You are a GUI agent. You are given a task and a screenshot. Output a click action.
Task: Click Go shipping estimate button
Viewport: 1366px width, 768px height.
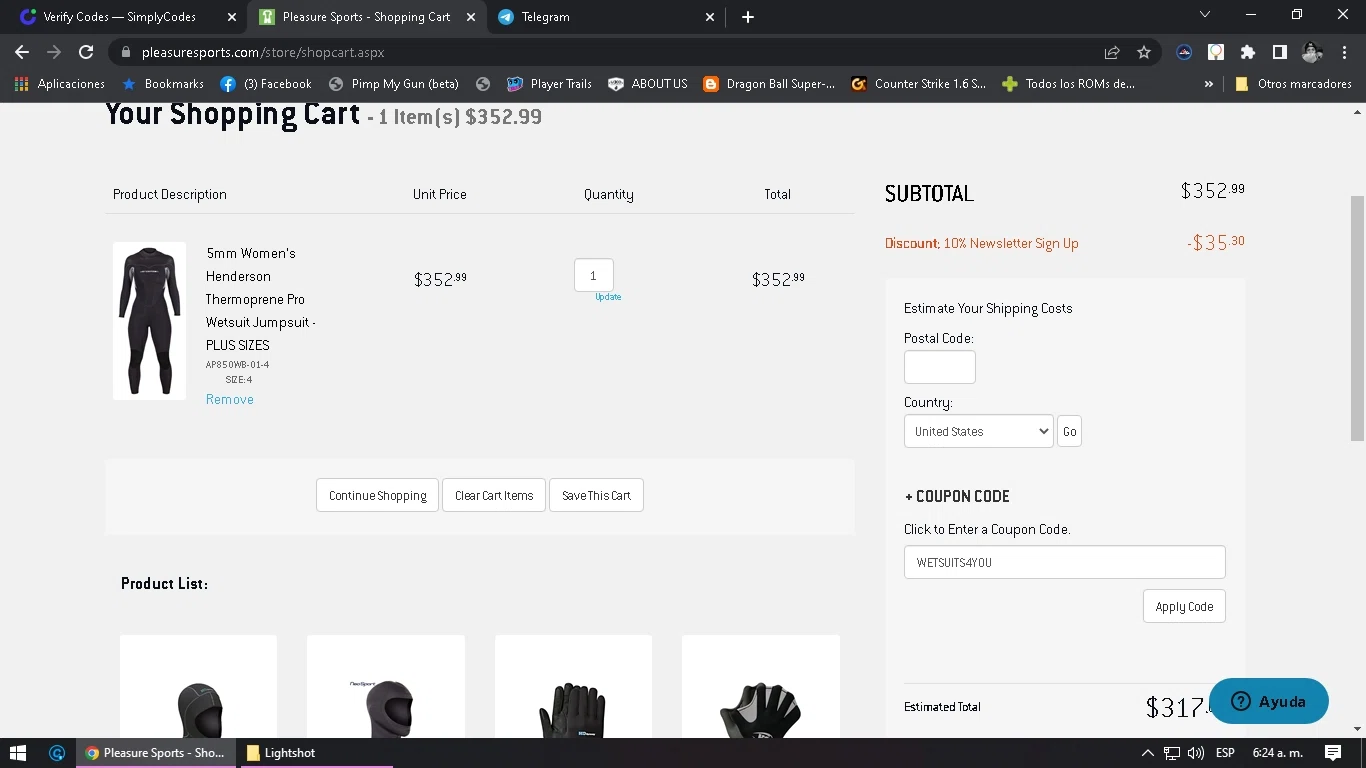tap(1070, 431)
